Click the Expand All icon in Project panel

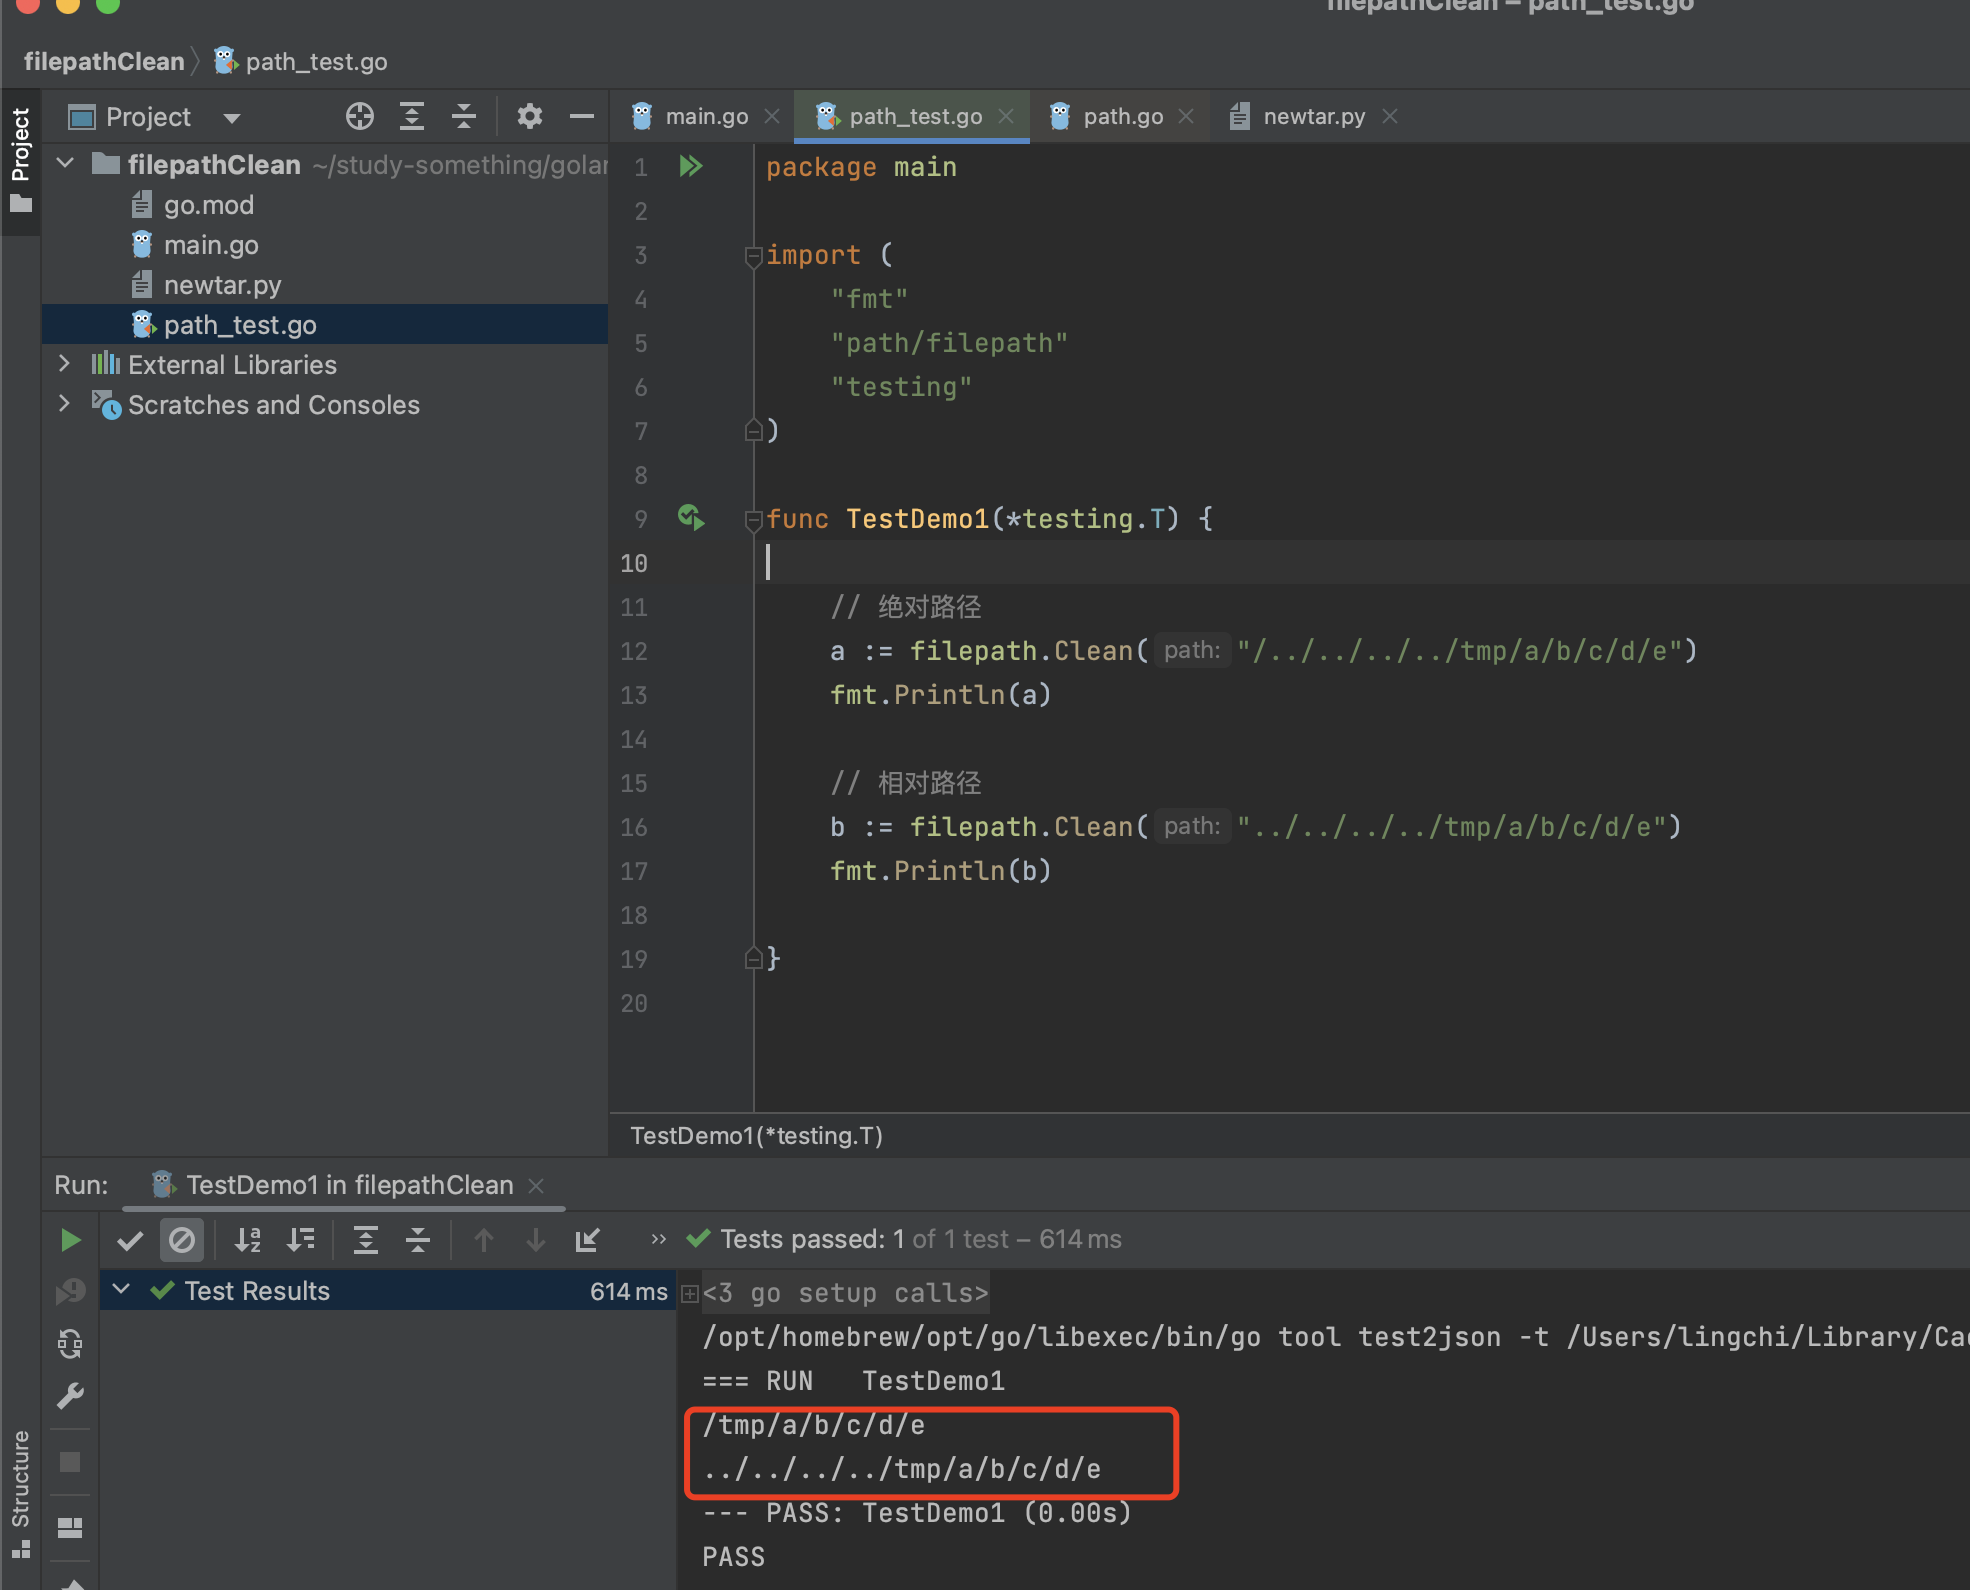point(412,117)
